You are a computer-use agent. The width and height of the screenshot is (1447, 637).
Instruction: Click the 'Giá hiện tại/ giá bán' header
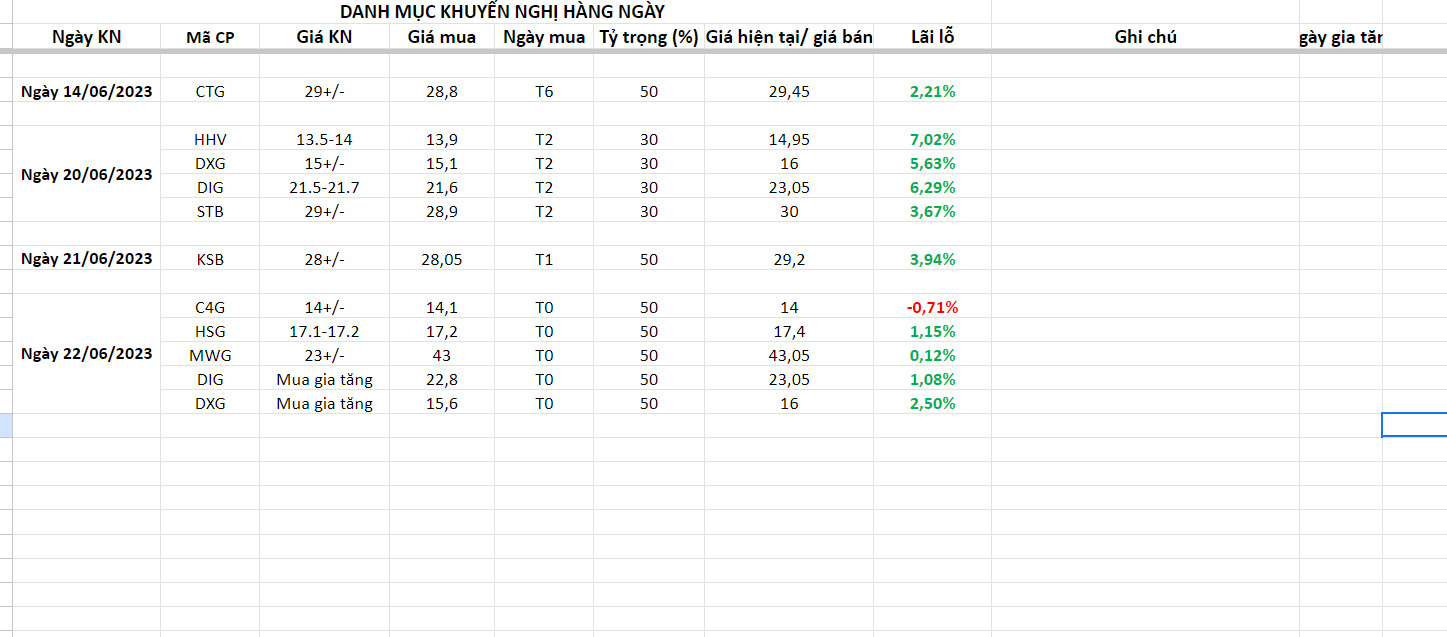click(x=789, y=37)
